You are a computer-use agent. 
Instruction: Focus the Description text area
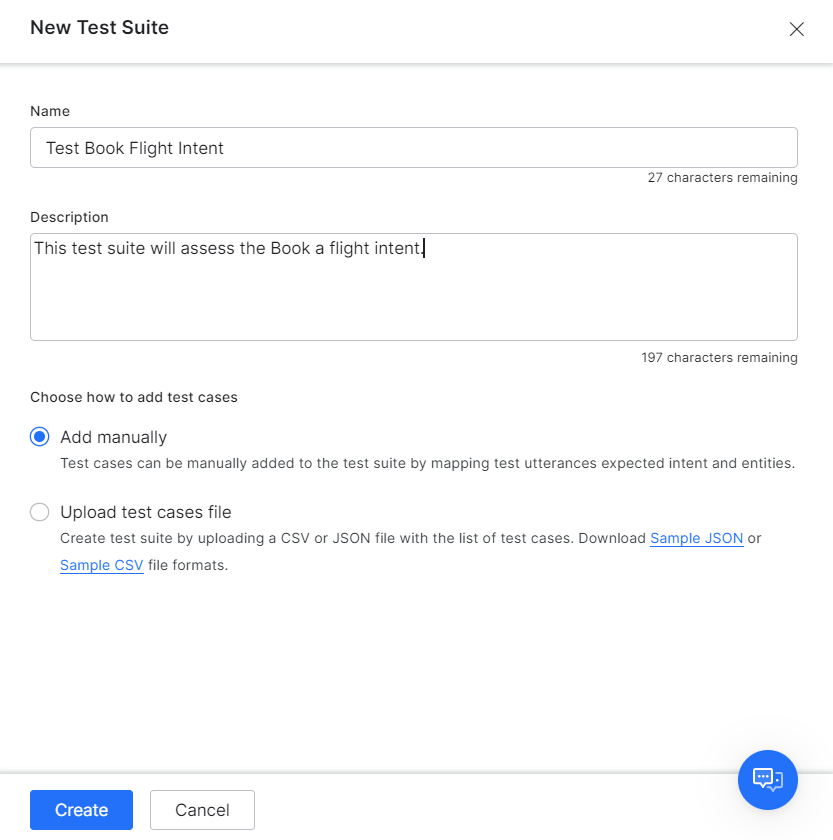(x=413, y=285)
